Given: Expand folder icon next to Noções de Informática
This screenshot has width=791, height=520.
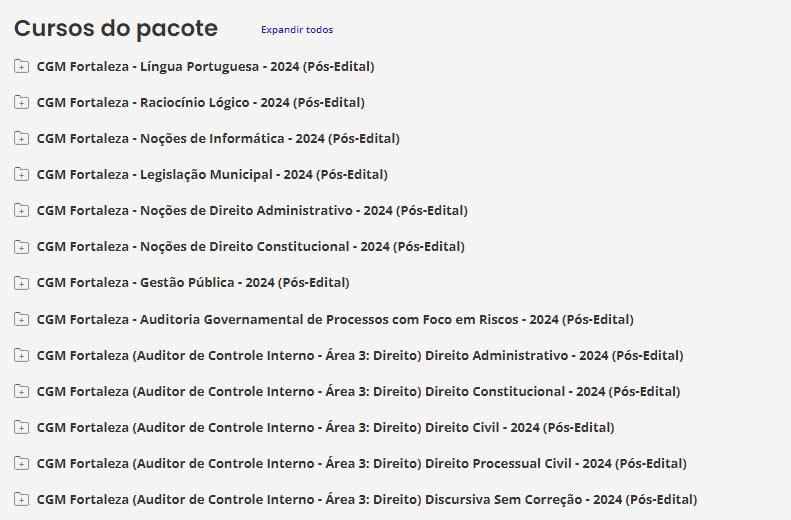Looking at the screenshot, I should point(21,139).
